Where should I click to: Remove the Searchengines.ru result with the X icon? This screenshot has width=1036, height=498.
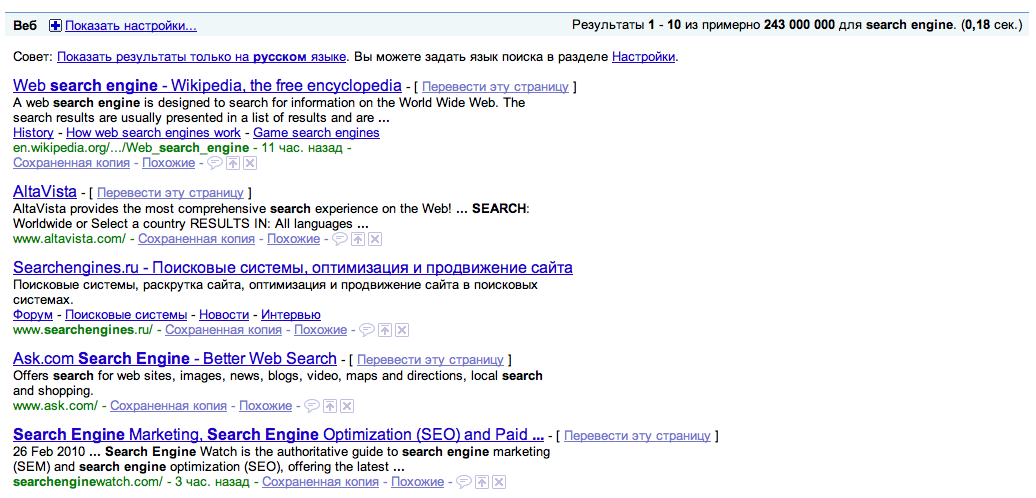402,330
